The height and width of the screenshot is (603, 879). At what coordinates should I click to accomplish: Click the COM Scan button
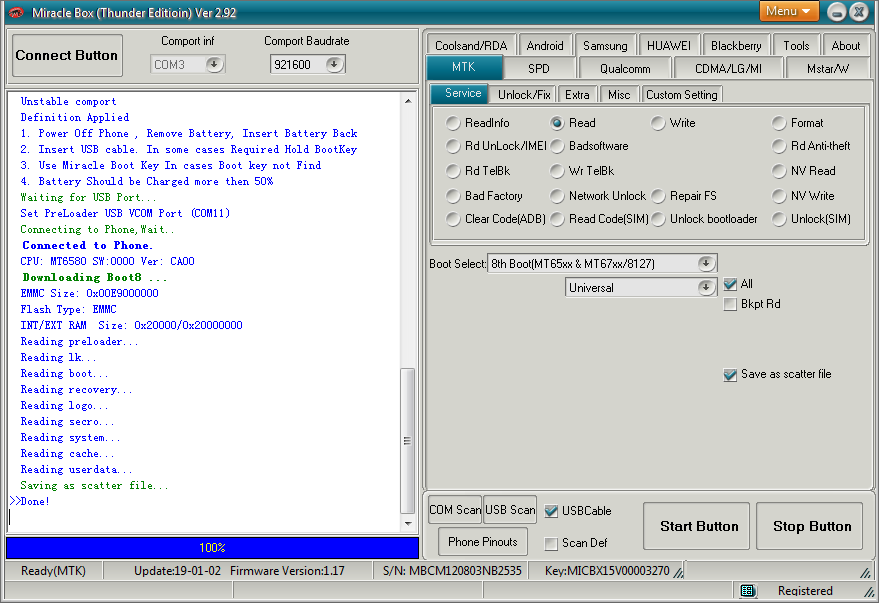(455, 510)
